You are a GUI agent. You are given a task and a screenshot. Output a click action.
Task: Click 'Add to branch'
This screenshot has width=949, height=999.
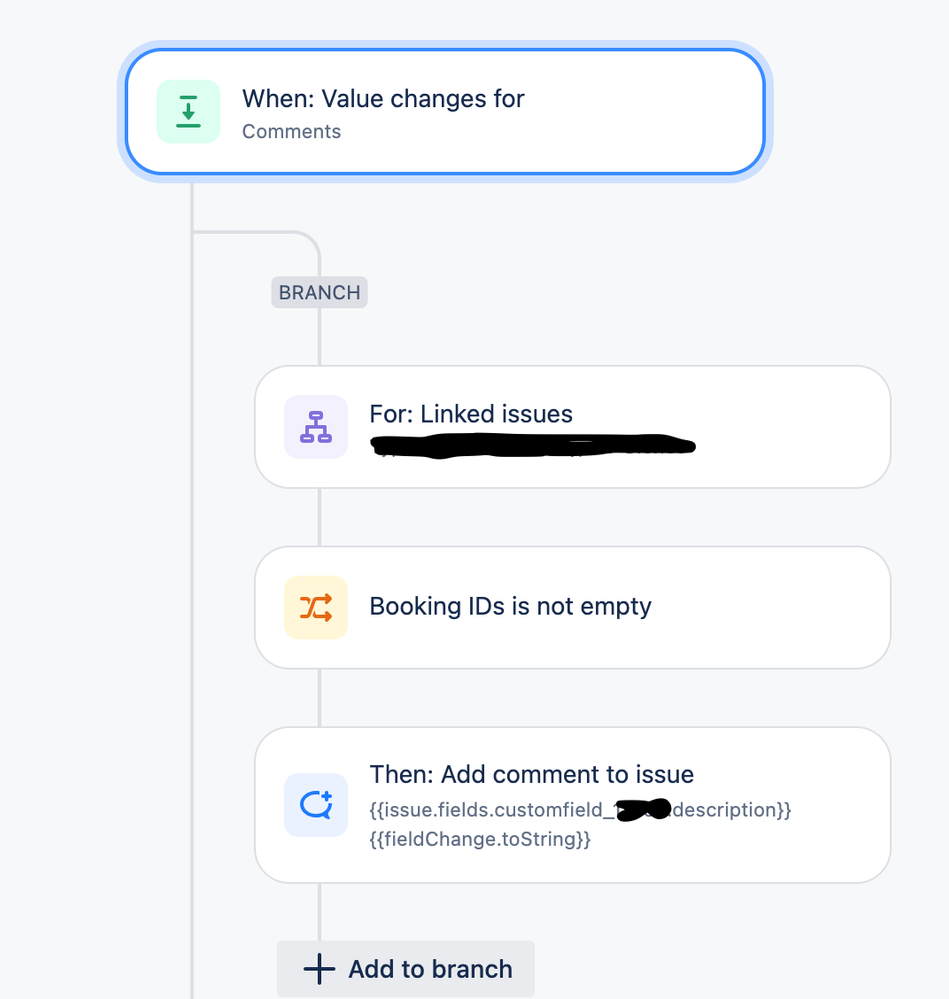coord(405,968)
